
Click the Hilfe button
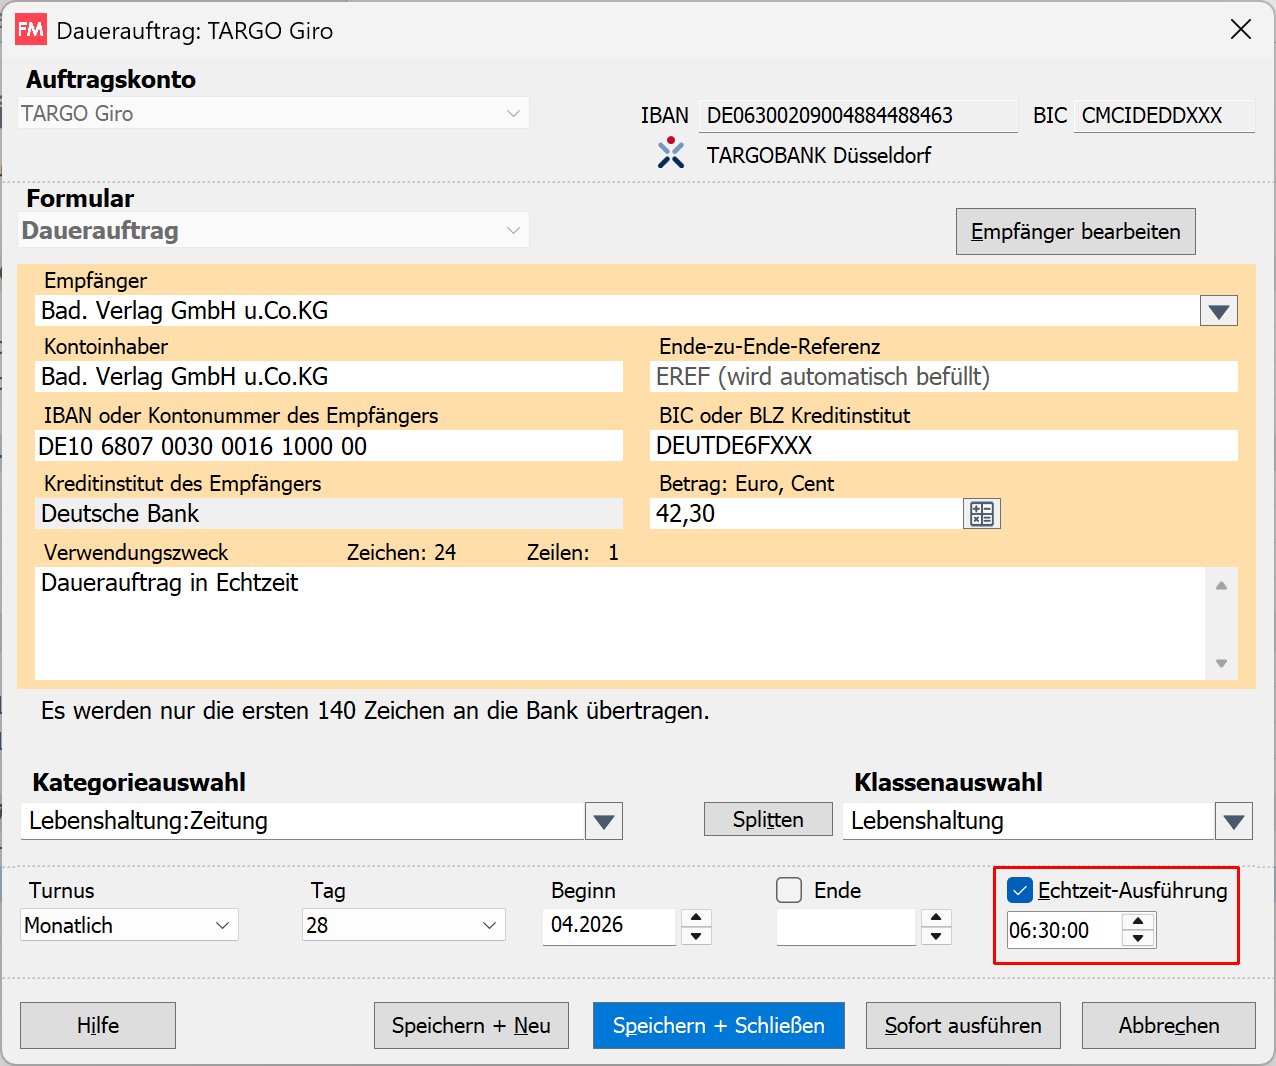(x=98, y=1025)
